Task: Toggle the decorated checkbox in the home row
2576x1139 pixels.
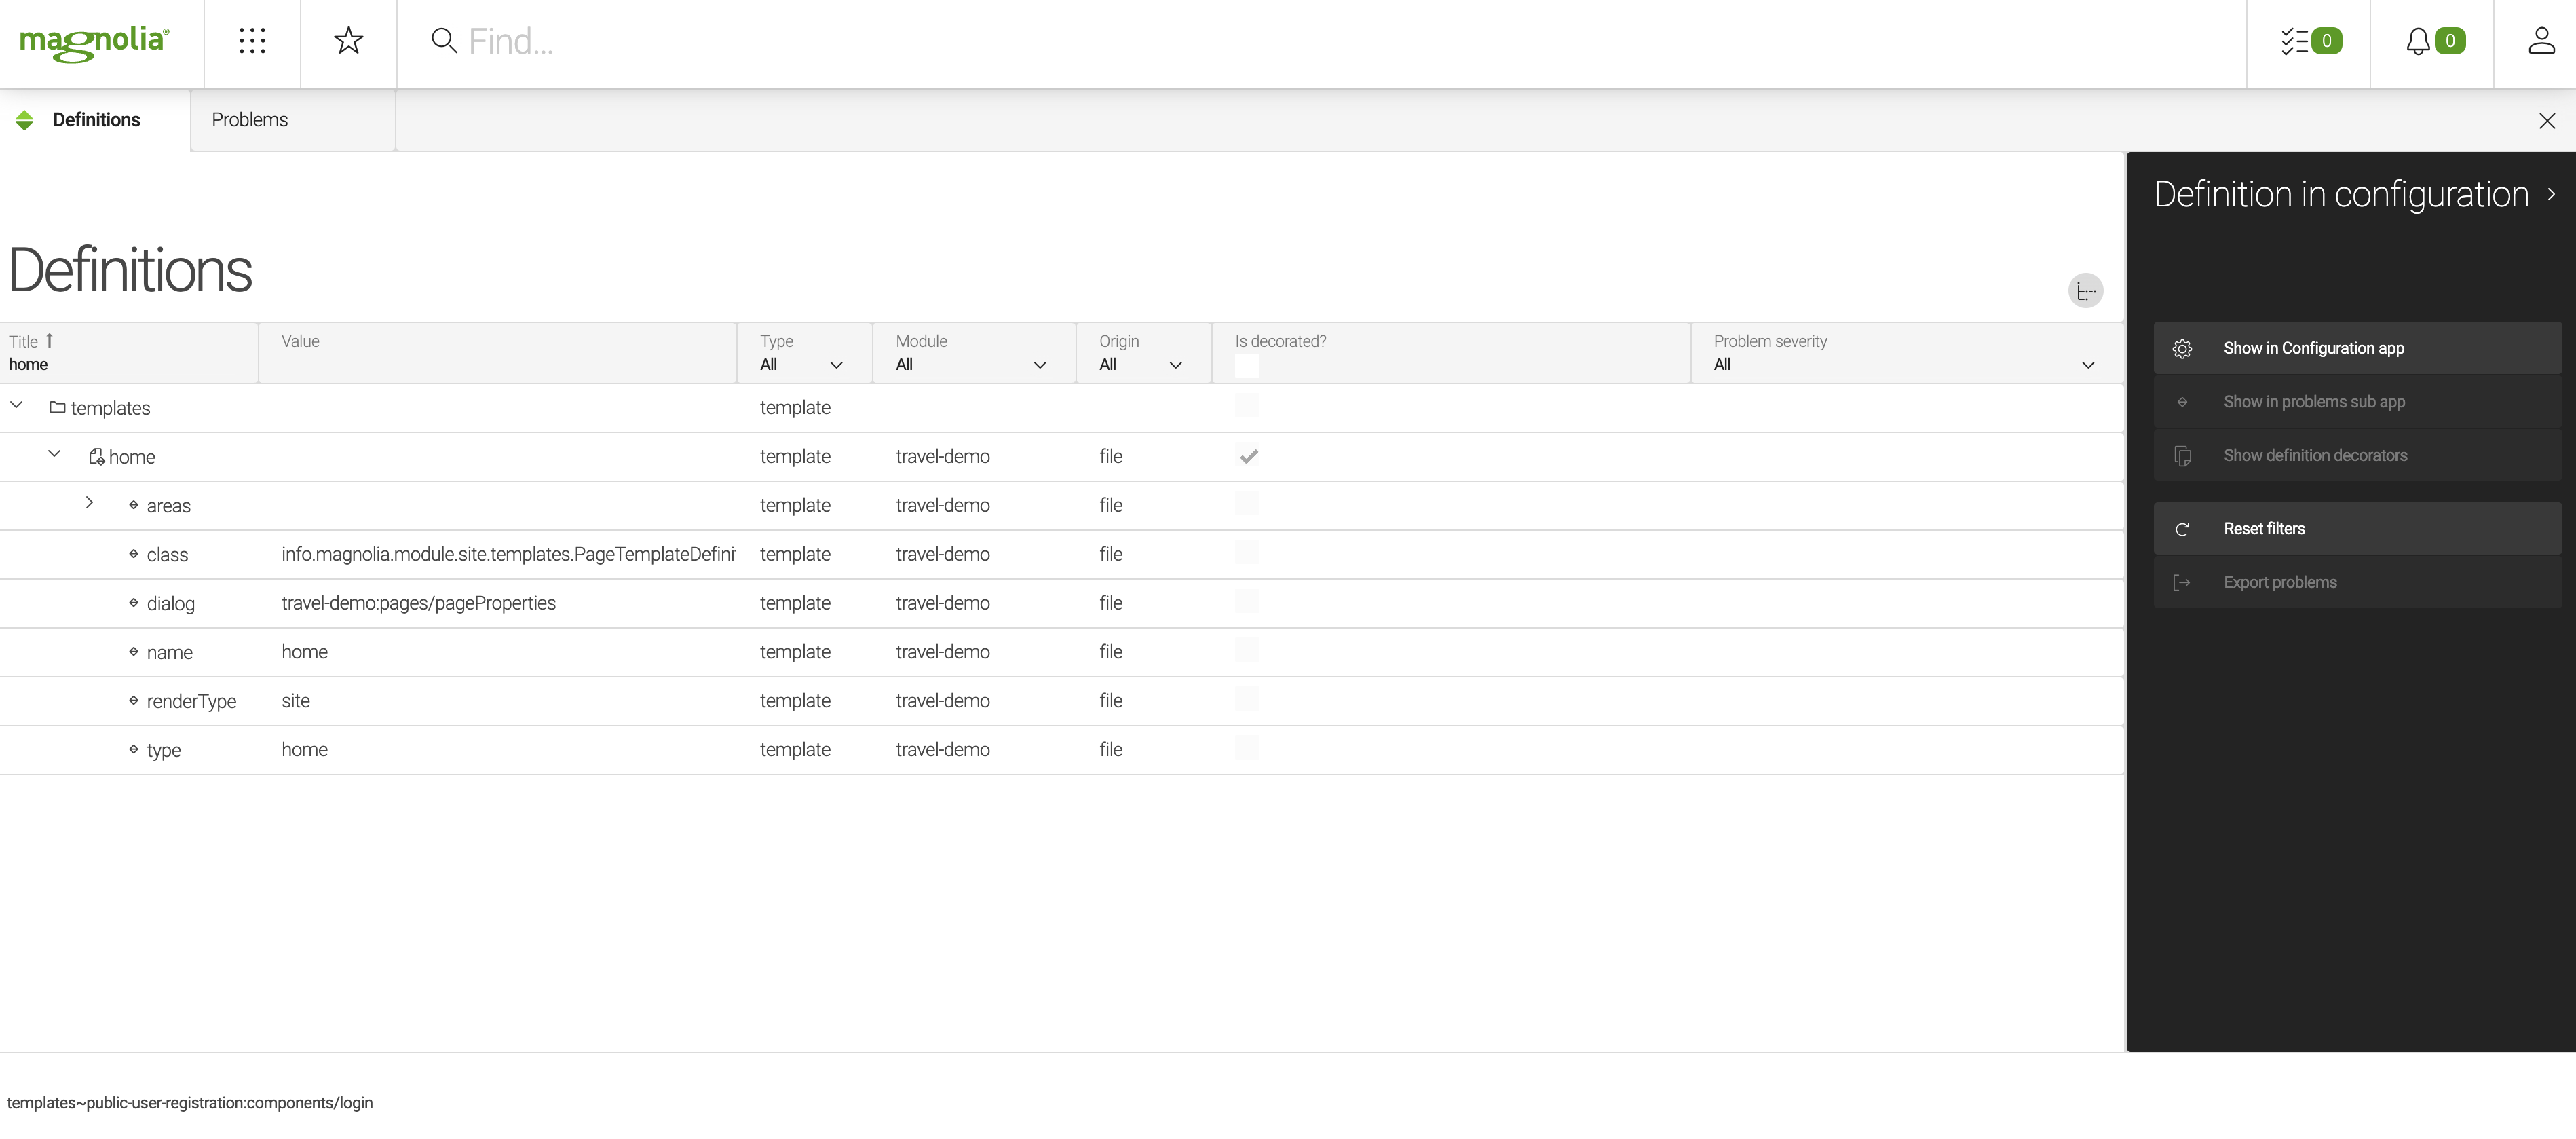Action: point(1248,456)
